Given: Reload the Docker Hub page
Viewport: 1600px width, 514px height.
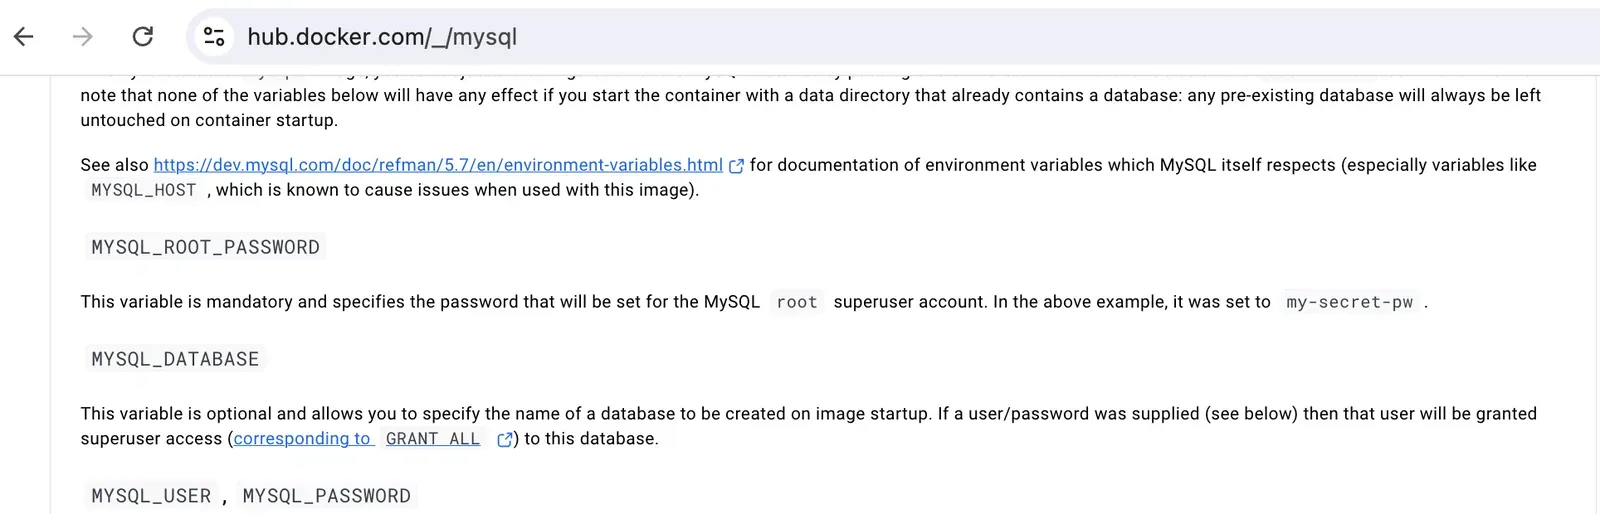Looking at the screenshot, I should pyautogui.click(x=143, y=37).
